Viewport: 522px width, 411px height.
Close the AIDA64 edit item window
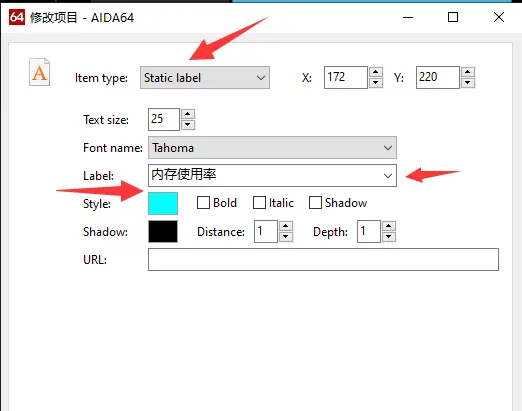tap(499, 17)
